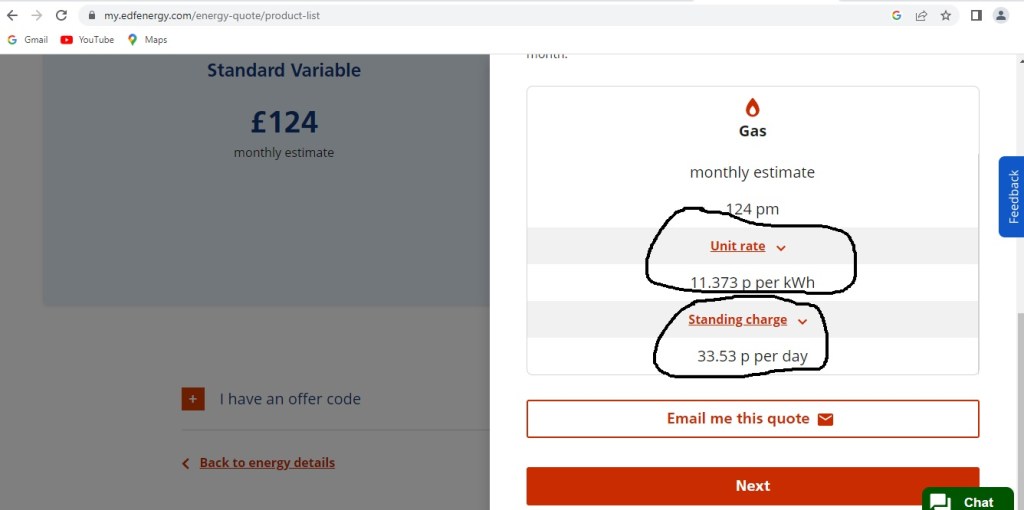Viewport: 1024px width, 510px height.
Task: Reload the current page
Action: [x=61, y=16]
